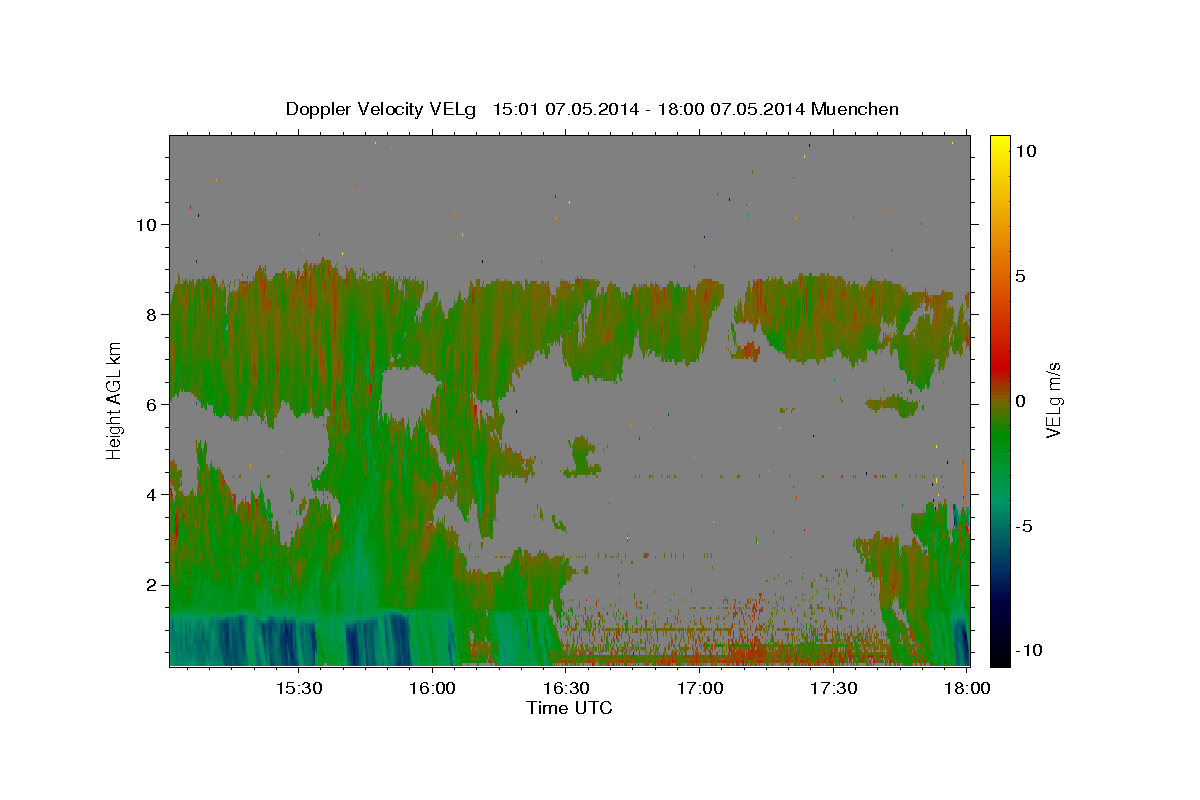This screenshot has height=800, width=1200.
Task: Click the 'Height AGL km' axis label
Action: pyautogui.click(x=114, y=401)
